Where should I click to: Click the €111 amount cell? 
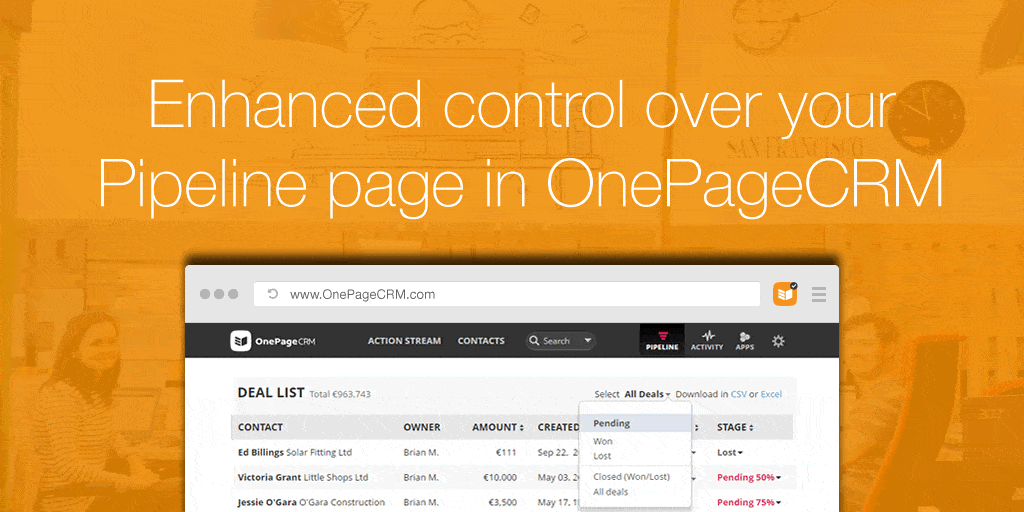click(x=506, y=452)
